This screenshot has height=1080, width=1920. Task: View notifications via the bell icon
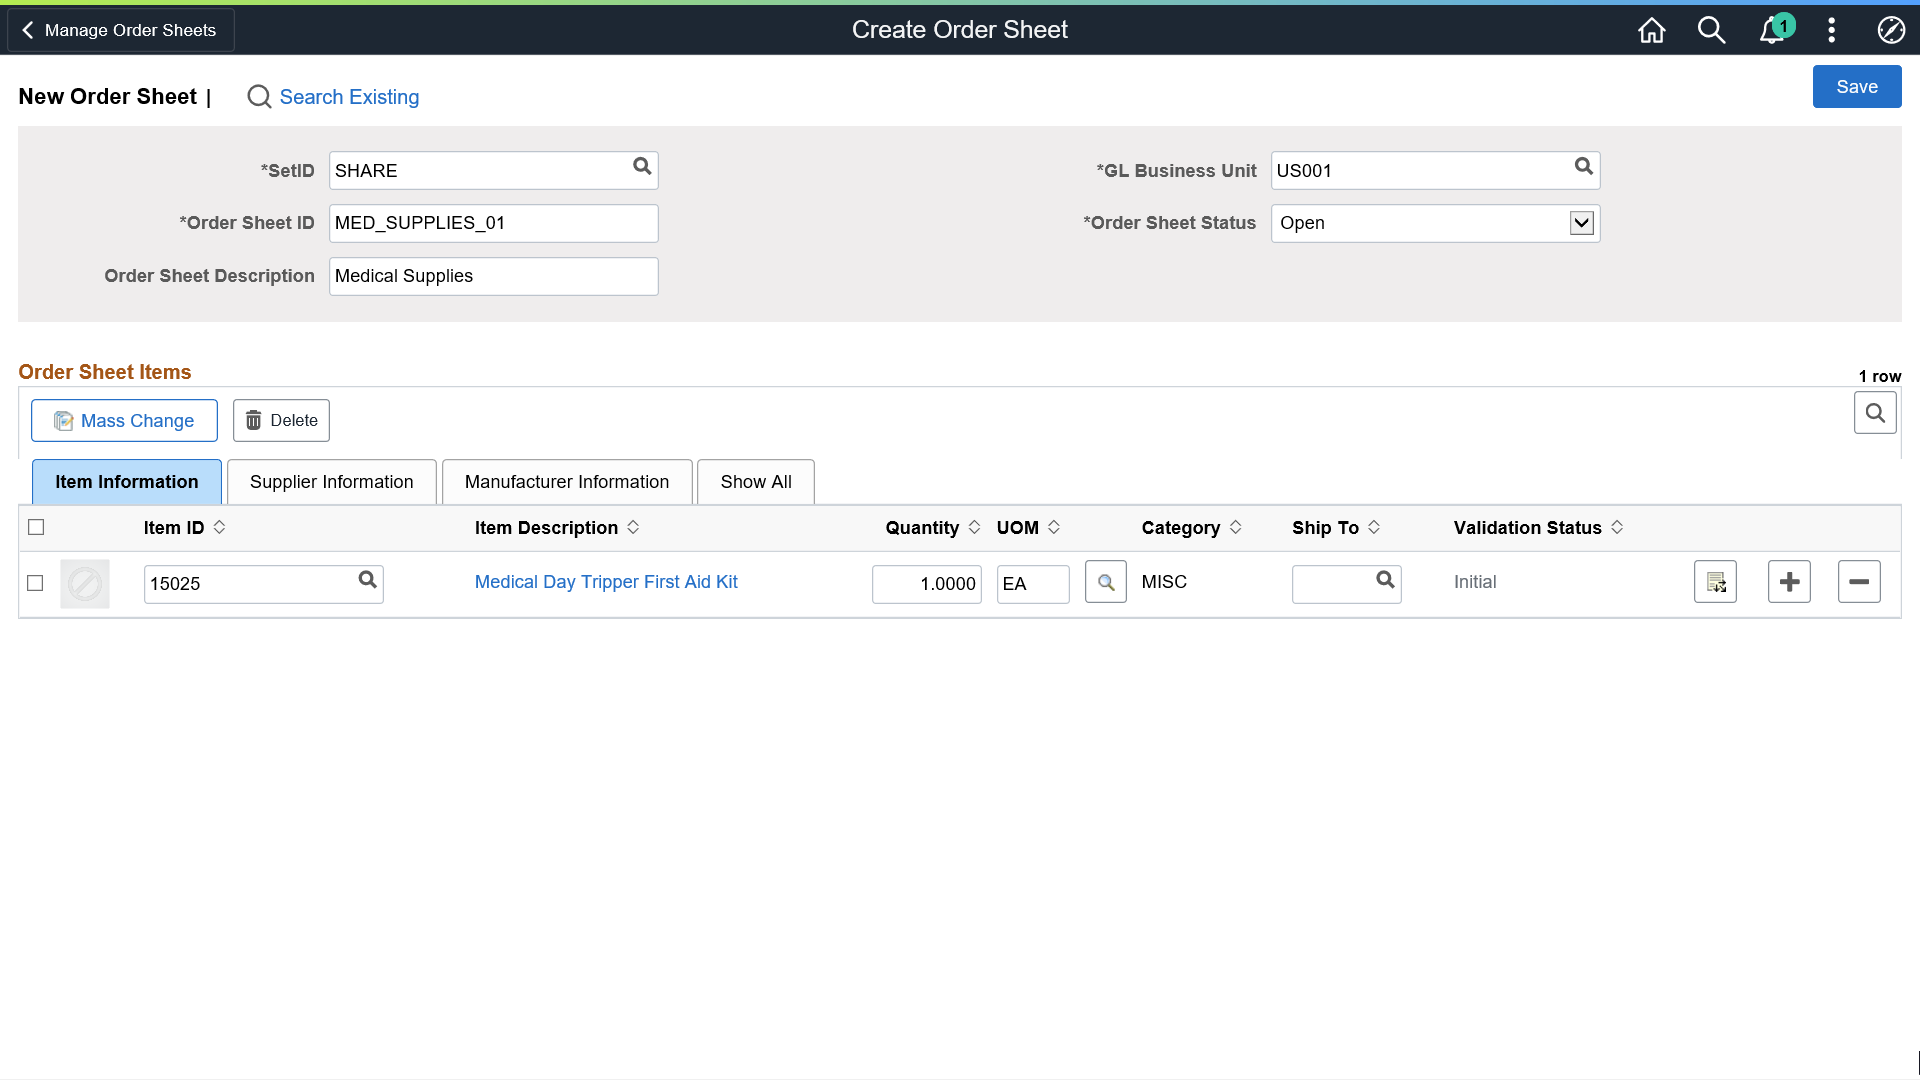(x=1772, y=30)
